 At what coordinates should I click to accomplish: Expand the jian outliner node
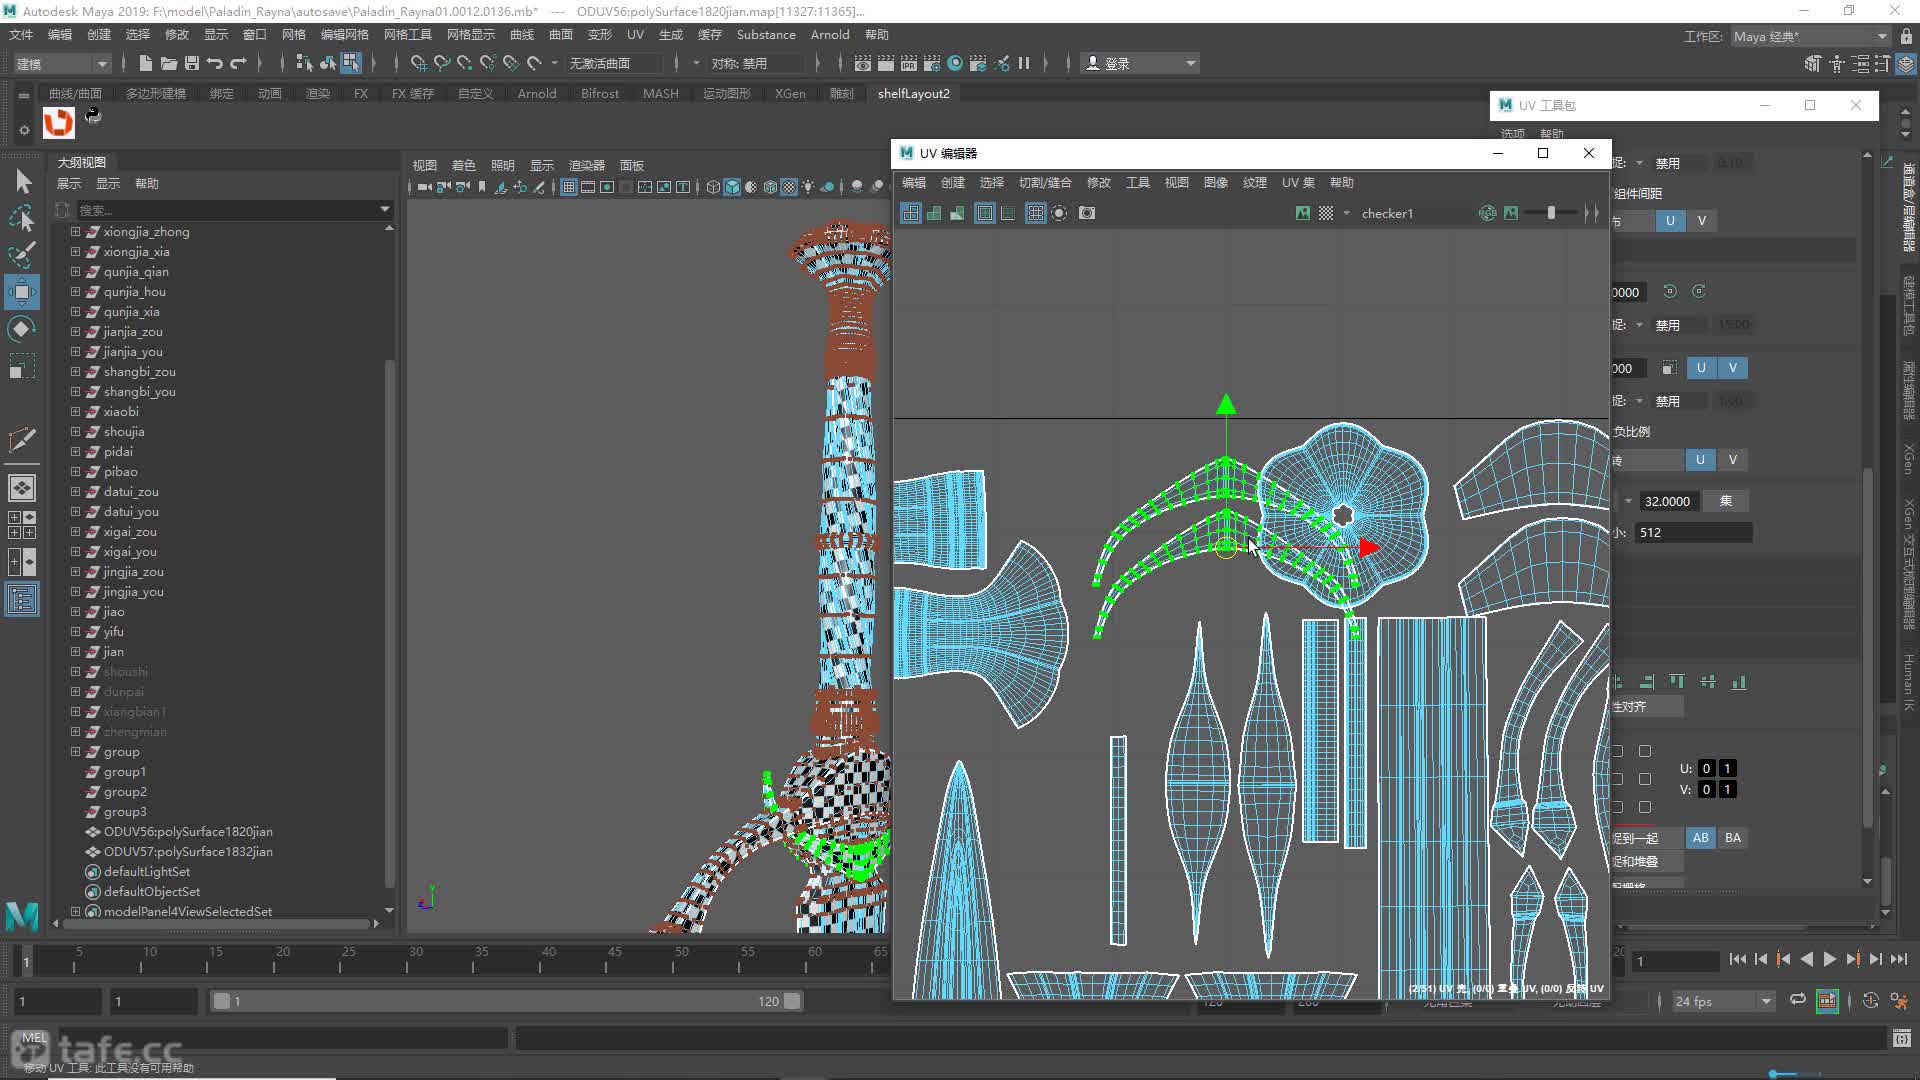click(x=75, y=651)
